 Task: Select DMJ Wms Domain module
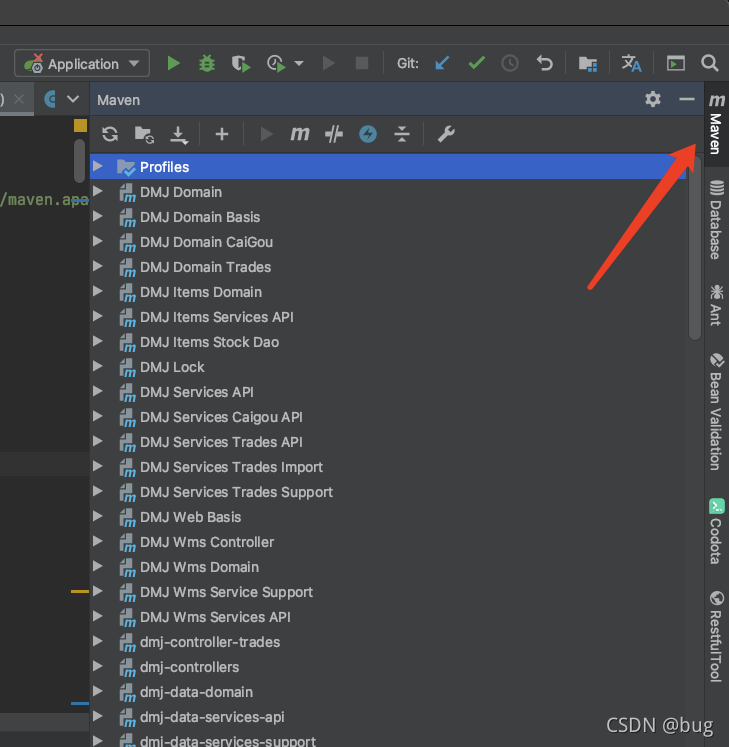(x=199, y=567)
